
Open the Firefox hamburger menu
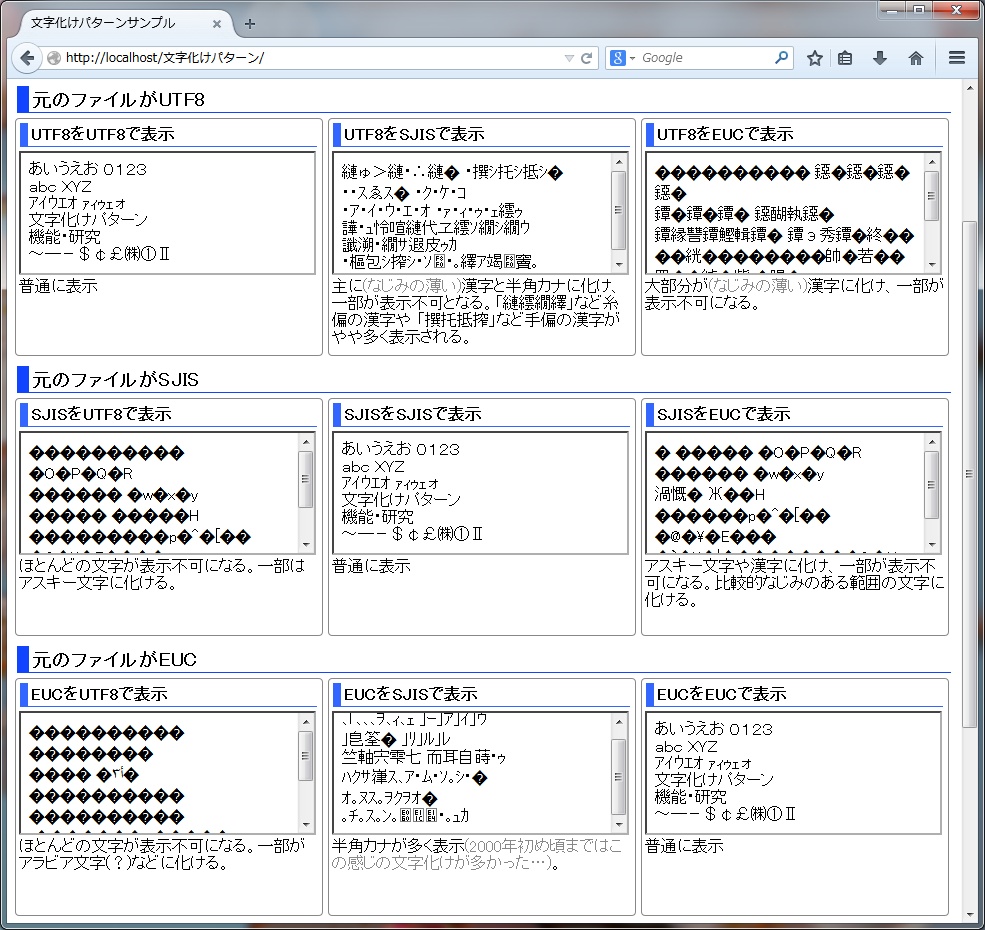point(957,58)
